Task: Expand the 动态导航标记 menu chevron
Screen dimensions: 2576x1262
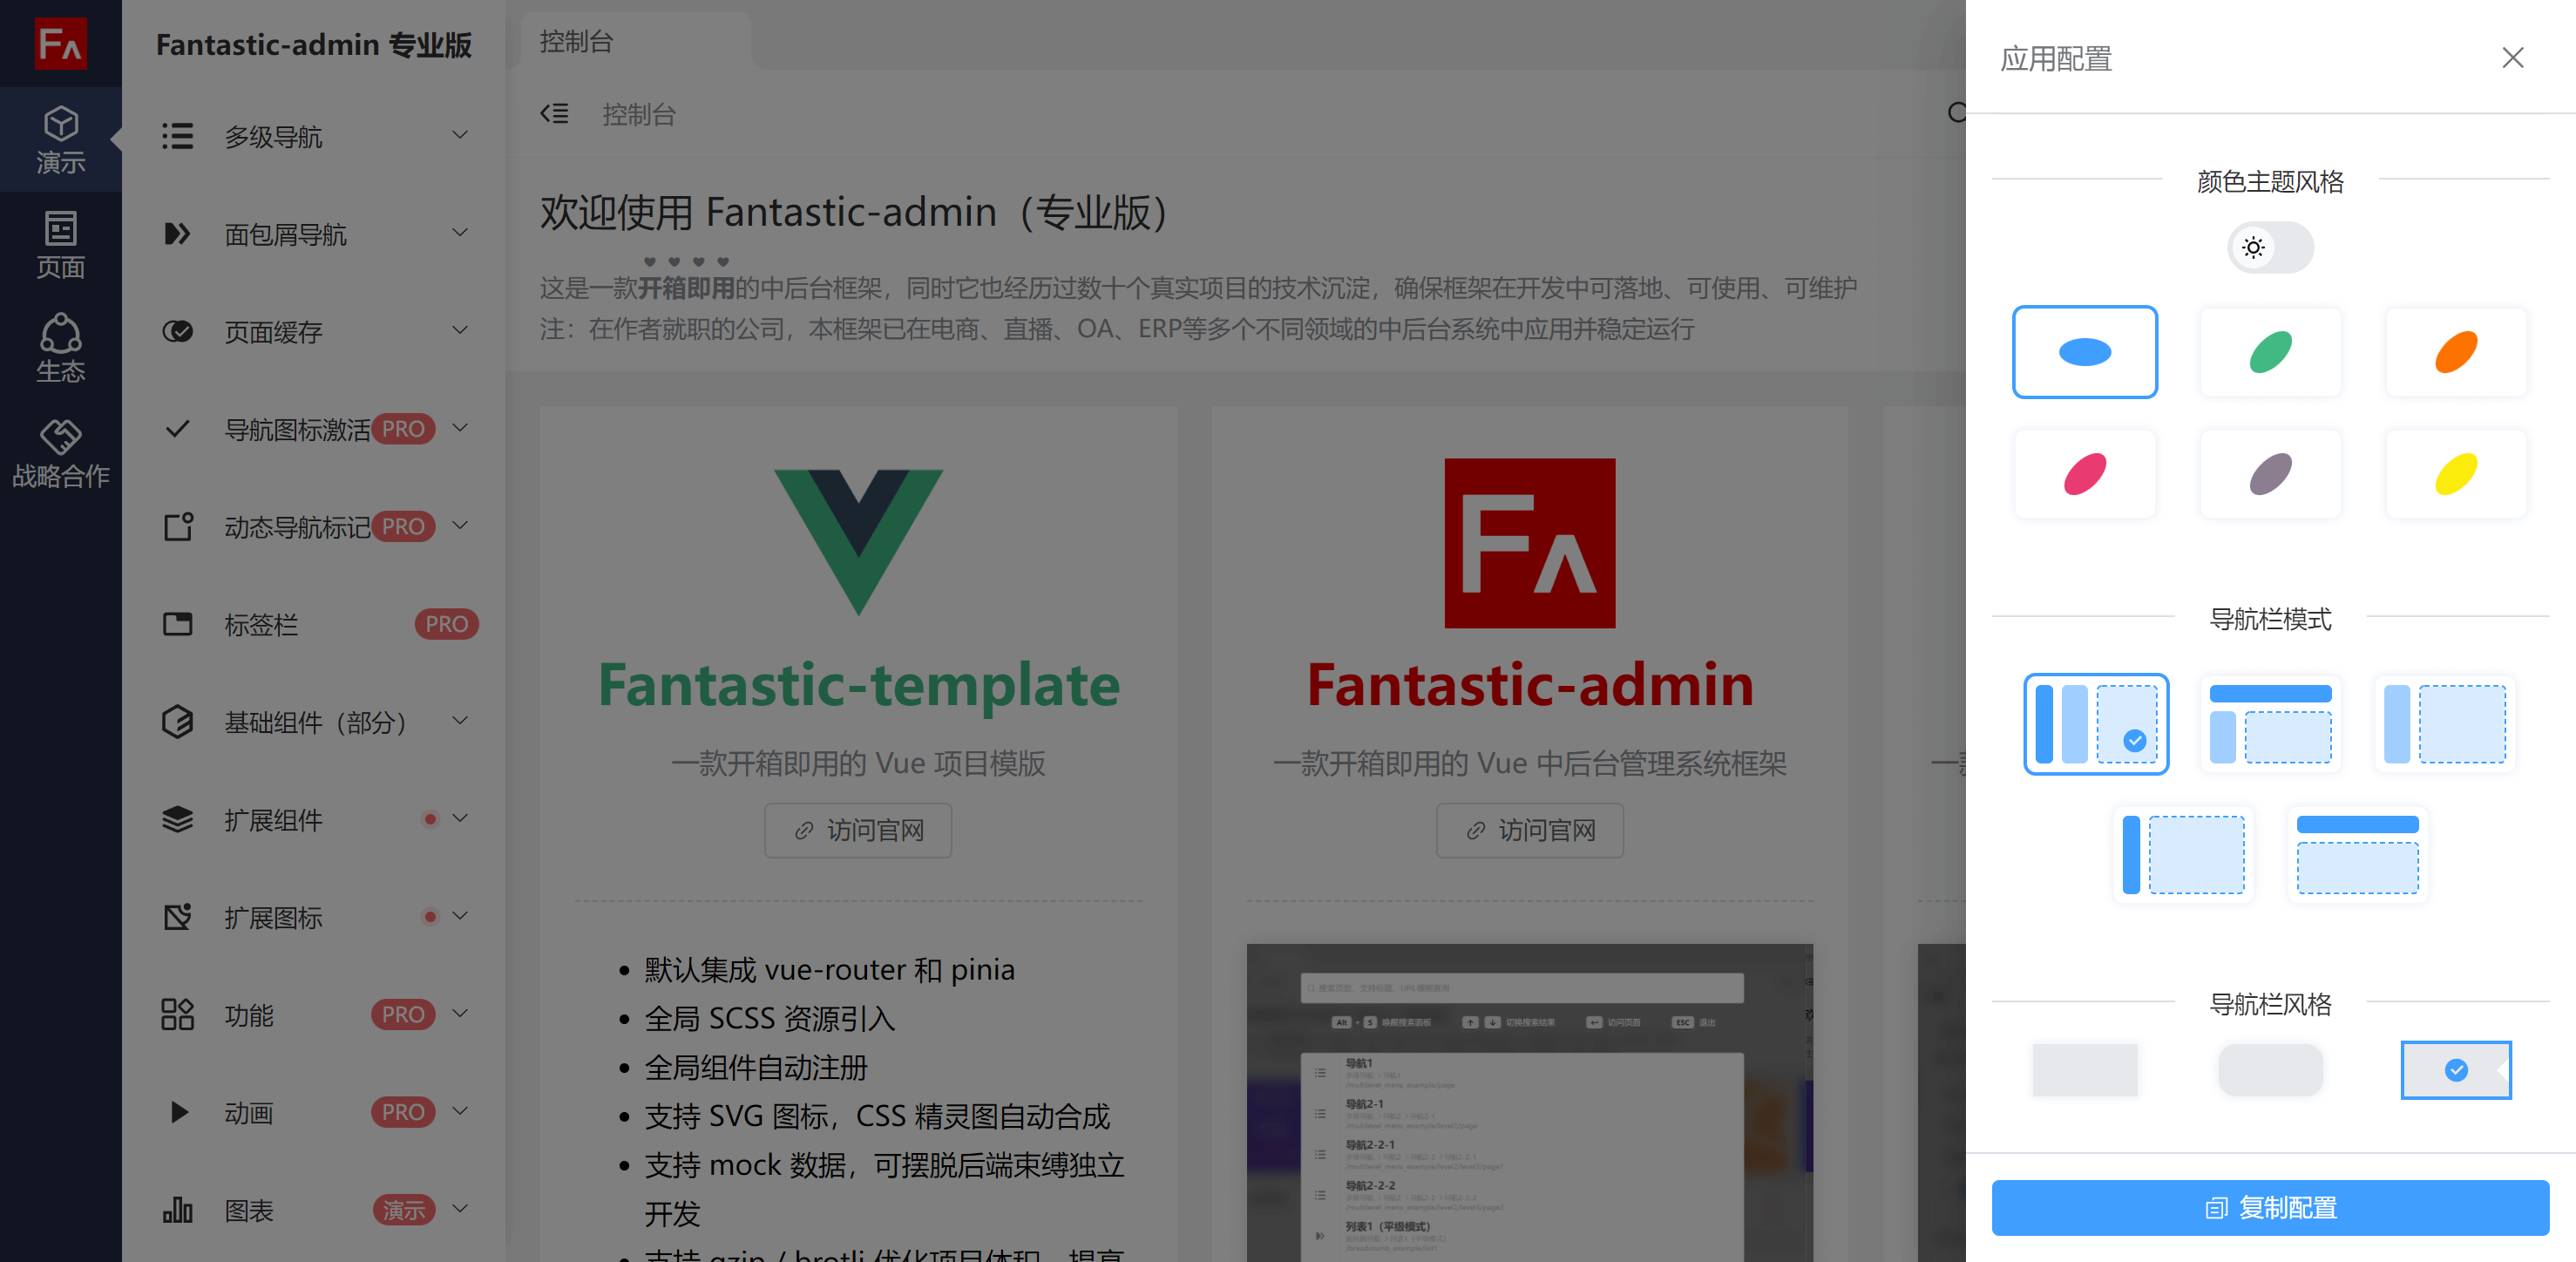Action: point(460,525)
